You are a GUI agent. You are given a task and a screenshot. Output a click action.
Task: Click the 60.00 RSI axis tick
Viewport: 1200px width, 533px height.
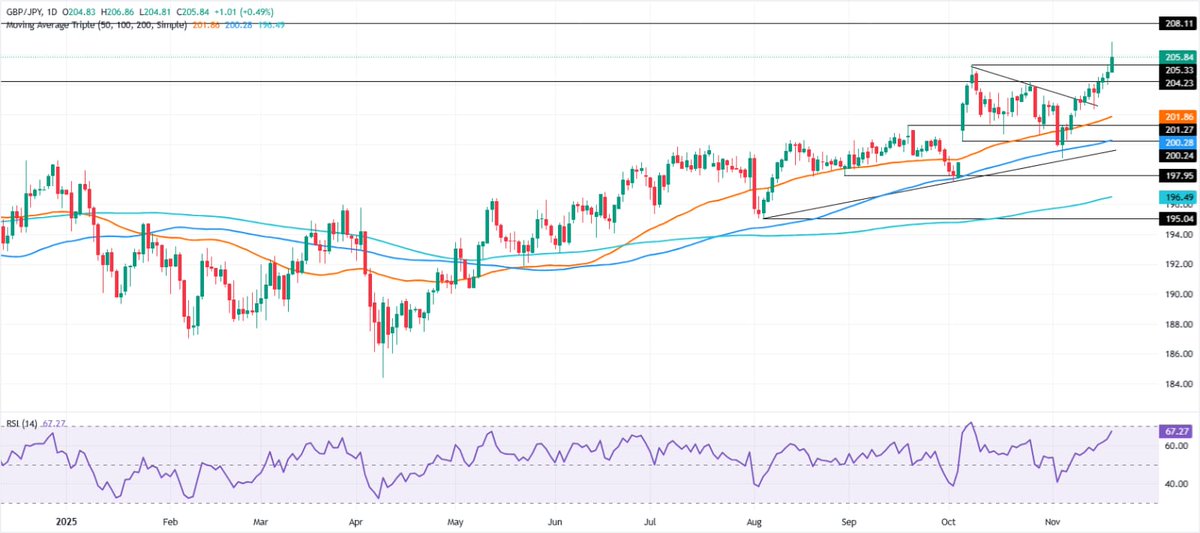click(x=1177, y=446)
